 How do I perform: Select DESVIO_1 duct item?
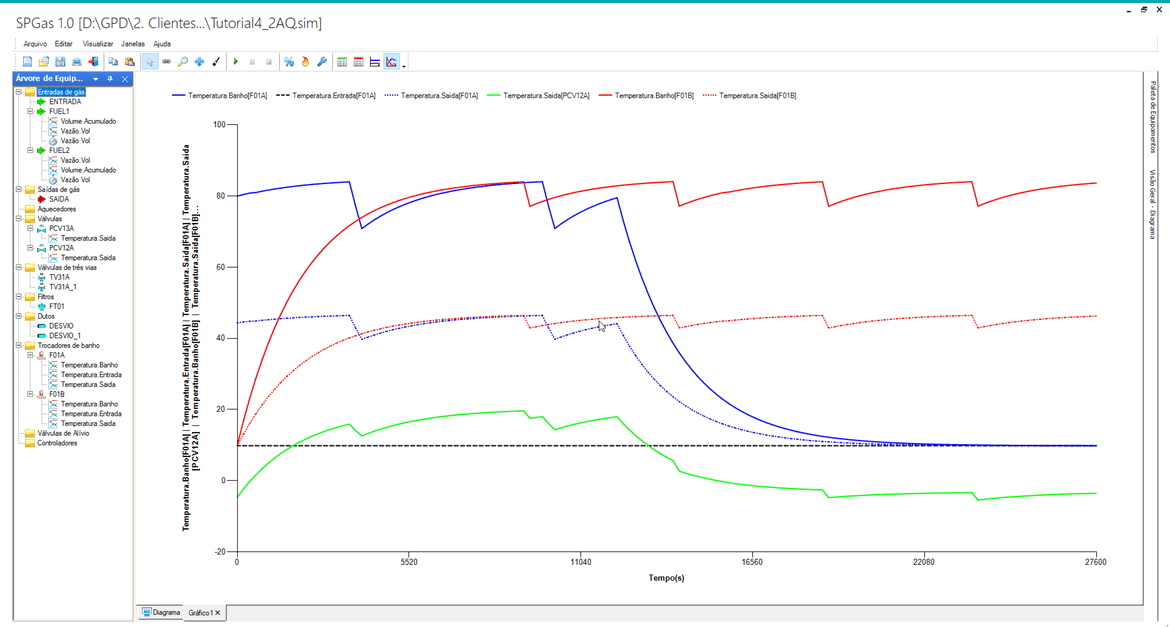tap(65, 336)
